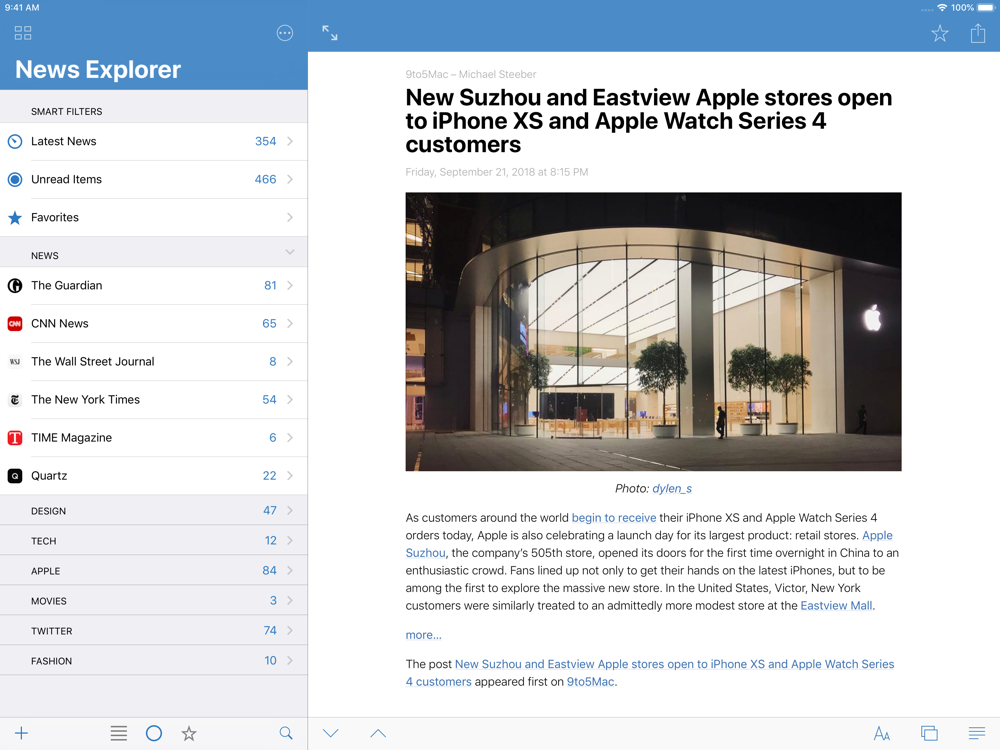Screen dimensions: 1000x750
Task: Go to next article down arrow
Action: point(330,733)
